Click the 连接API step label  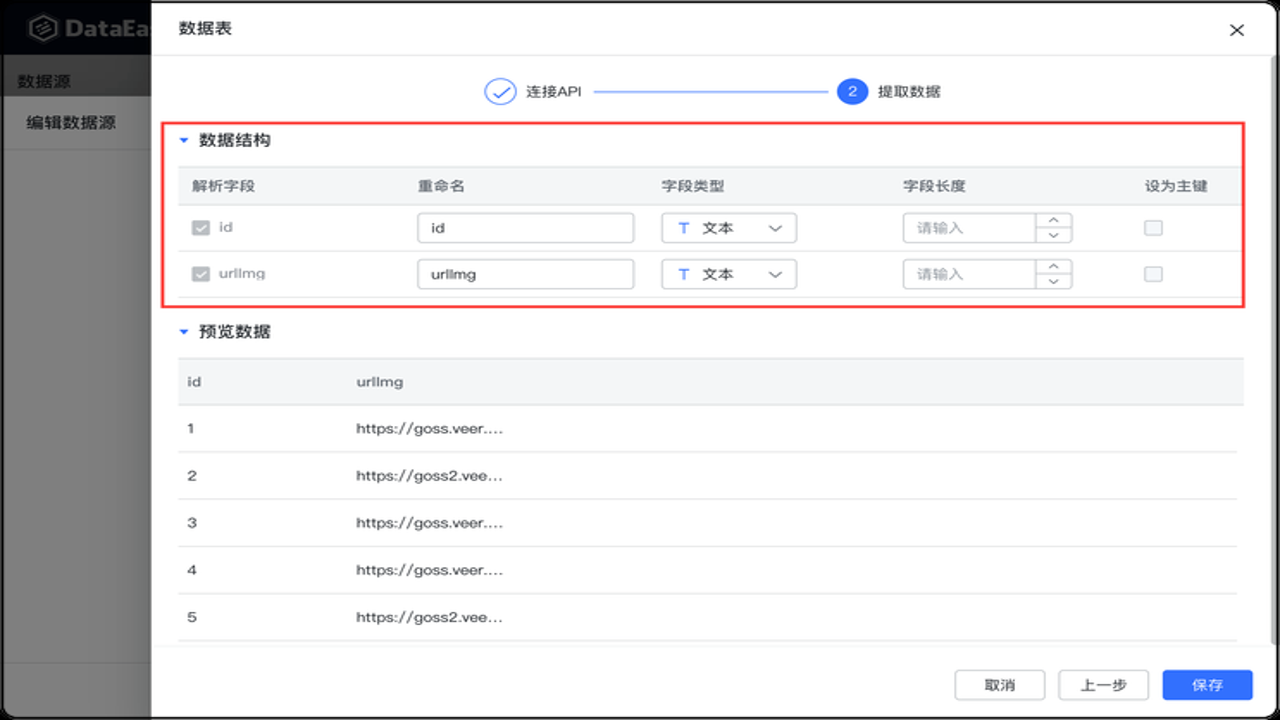[554, 91]
